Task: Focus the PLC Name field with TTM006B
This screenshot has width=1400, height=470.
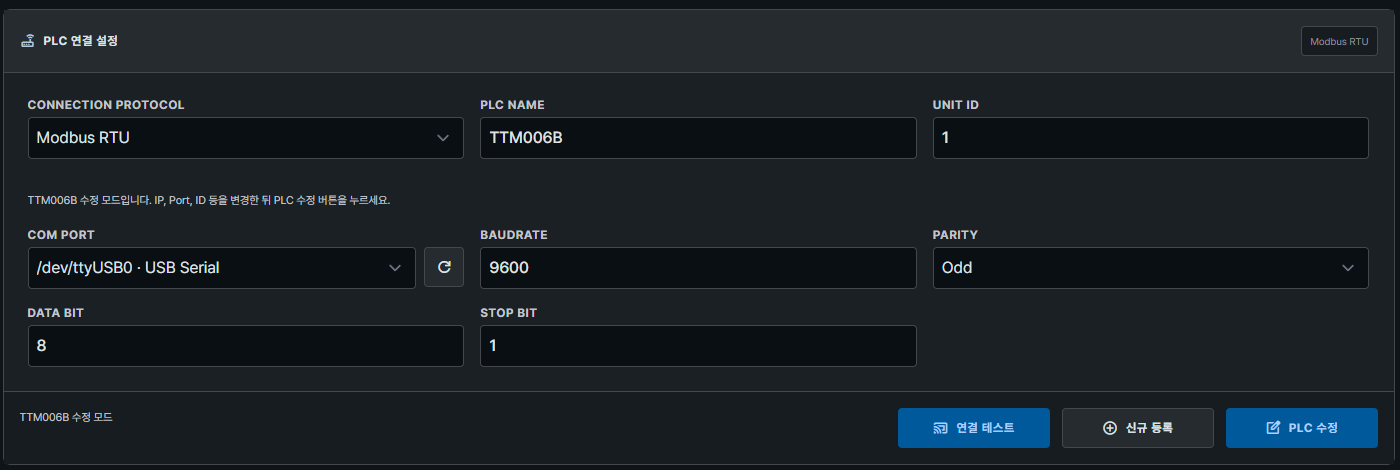Action: 698,138
